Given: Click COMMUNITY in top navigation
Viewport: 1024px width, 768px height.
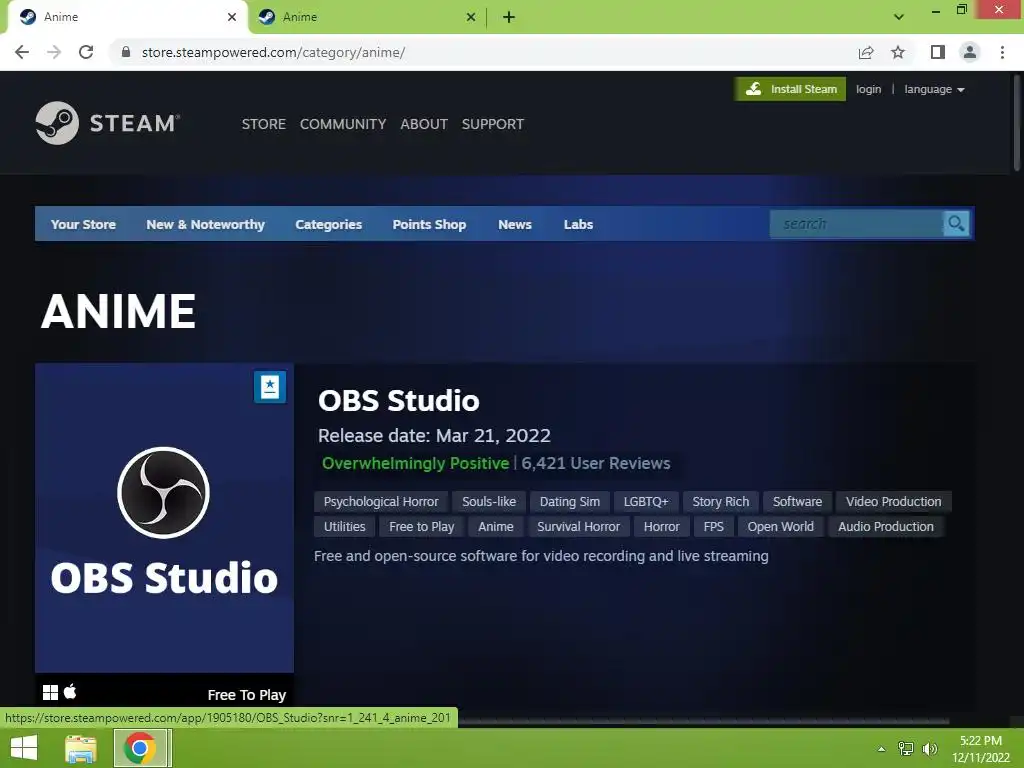Looking at the screenshot, I should click(343, 124).
